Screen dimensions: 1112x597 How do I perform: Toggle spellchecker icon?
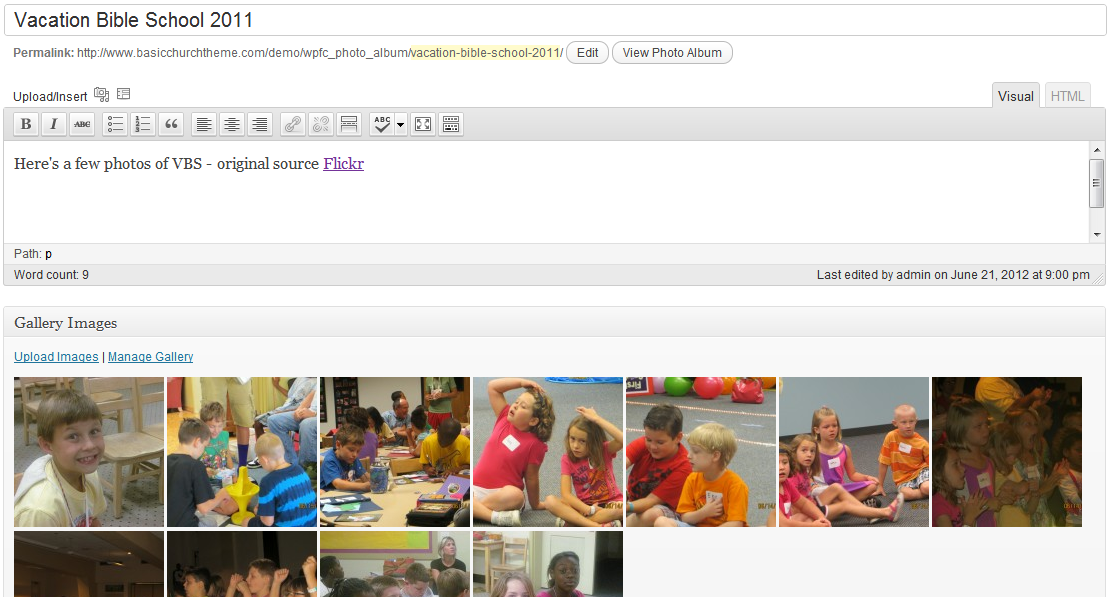pos(382,124)
